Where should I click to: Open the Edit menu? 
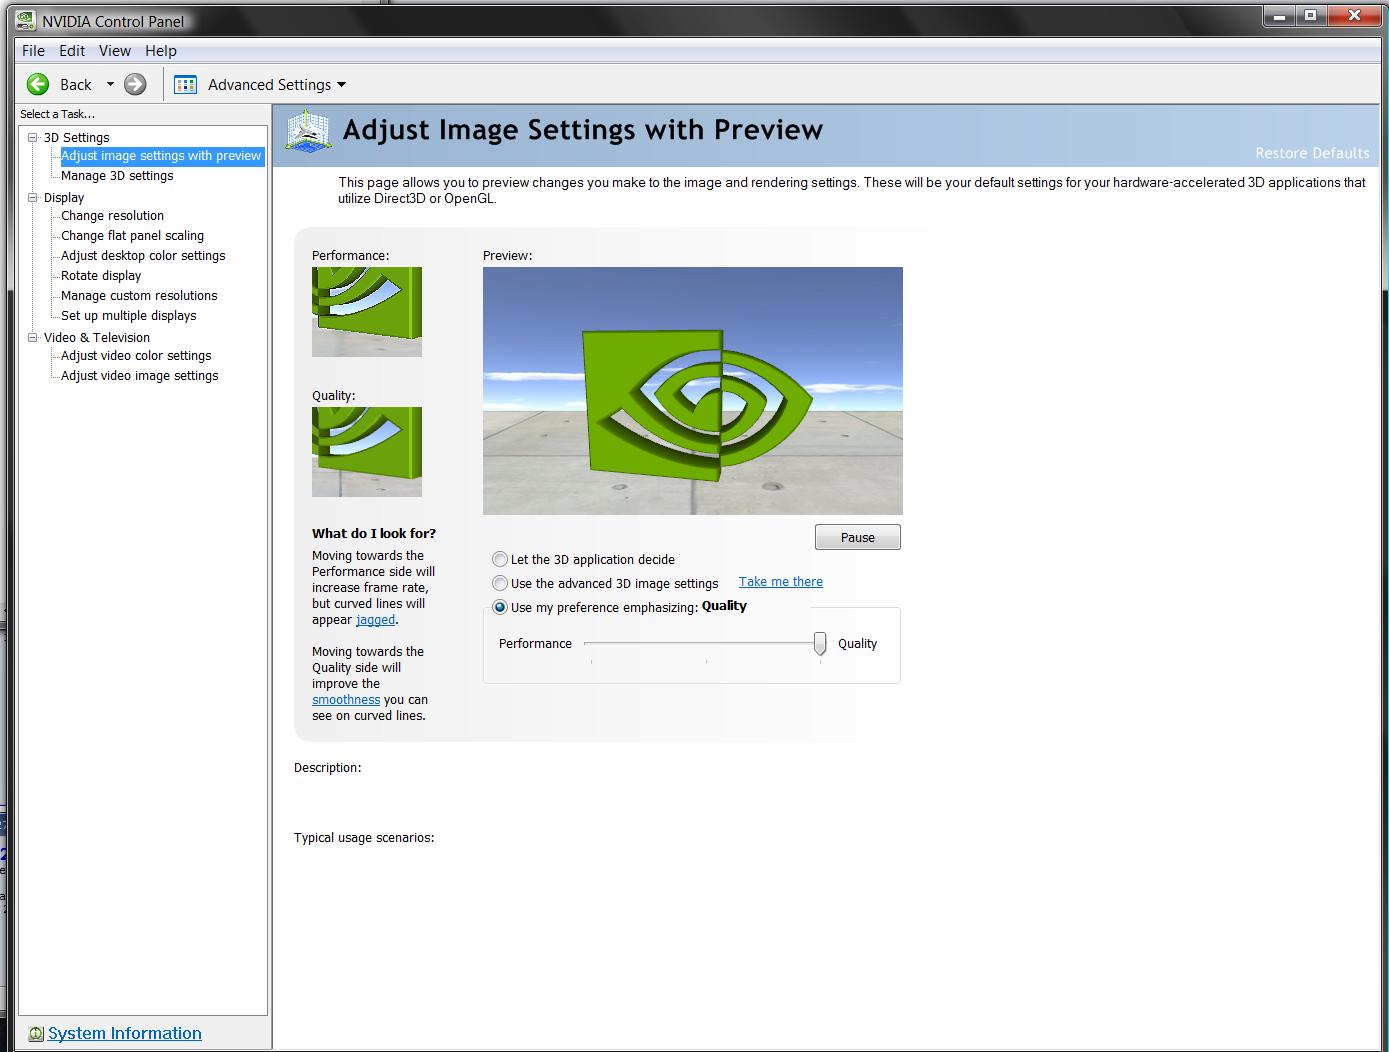coord(72,50)
